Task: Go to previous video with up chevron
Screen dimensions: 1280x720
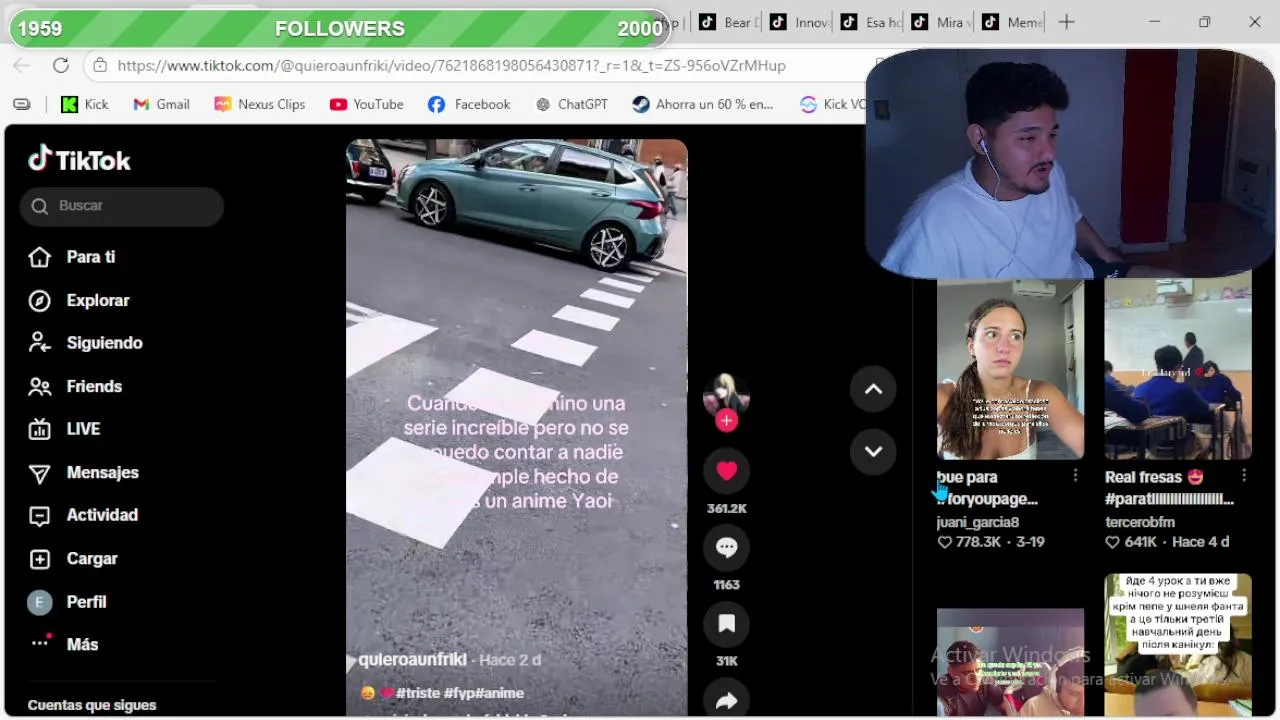Action: (x=873, y=389)
